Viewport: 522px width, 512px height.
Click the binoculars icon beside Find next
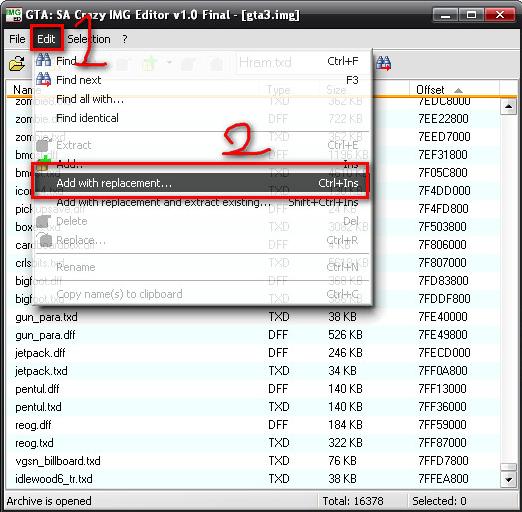point(44,79)
